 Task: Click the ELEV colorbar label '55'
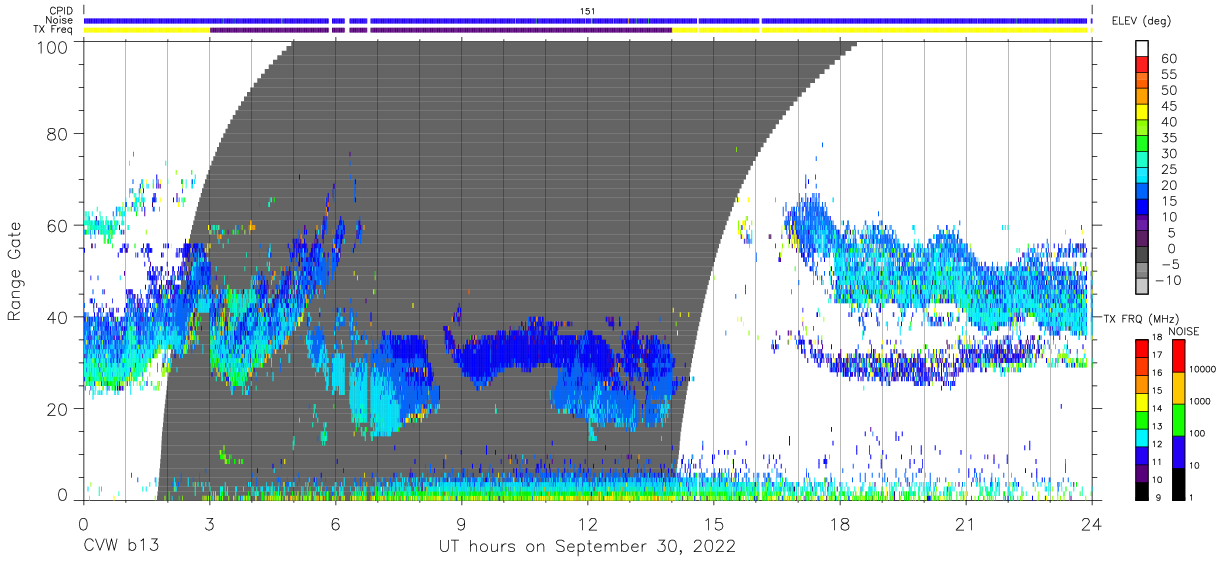1168,75
